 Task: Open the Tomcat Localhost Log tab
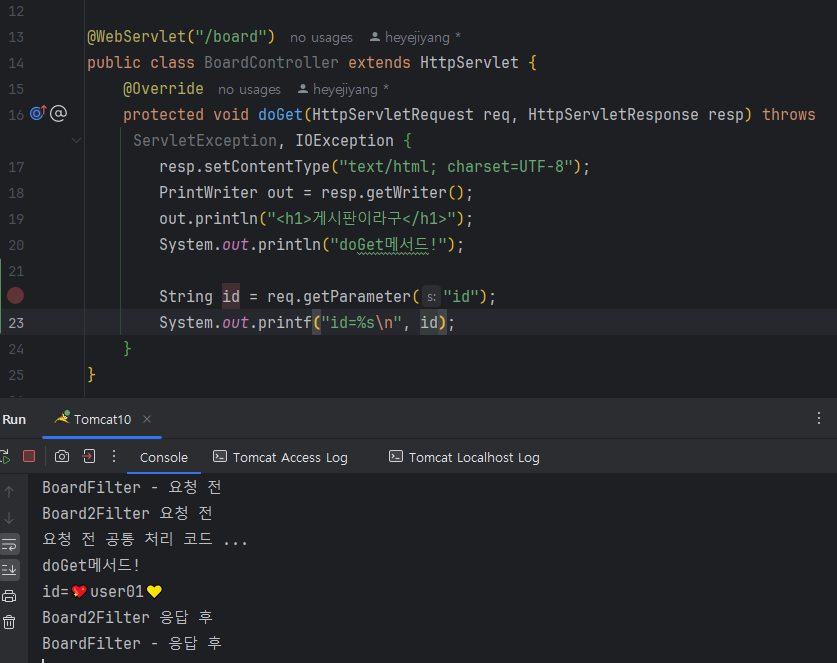click(464, 457)
